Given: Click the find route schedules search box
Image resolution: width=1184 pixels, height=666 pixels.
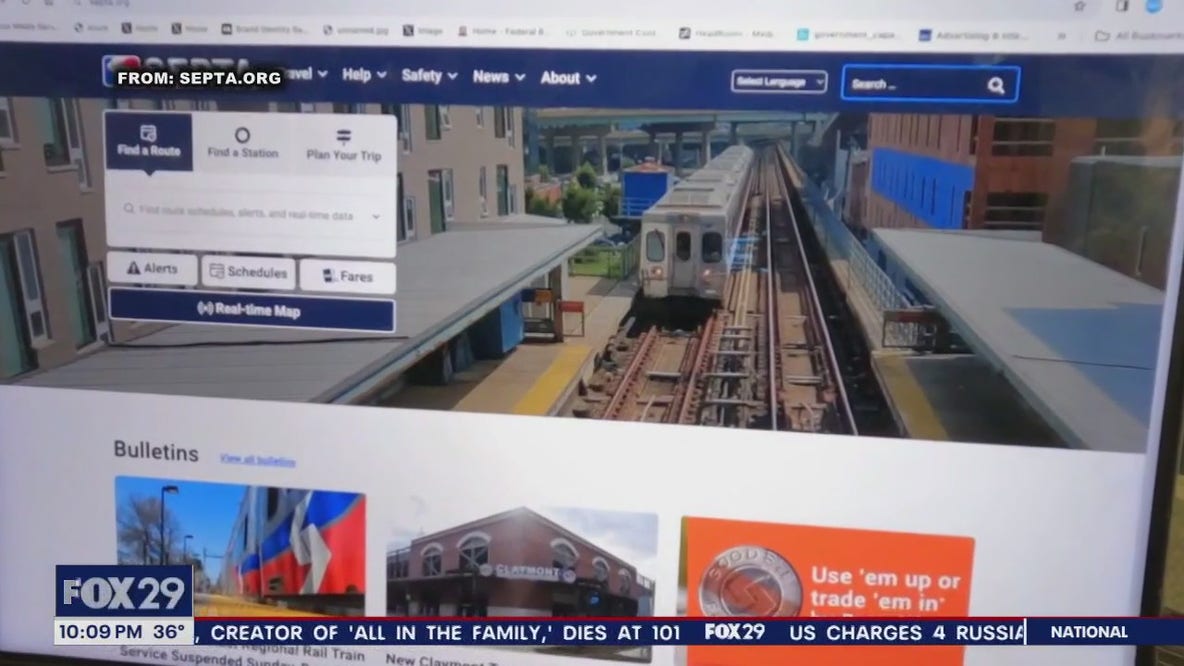Looking at the screenshot, I should 251,212.
